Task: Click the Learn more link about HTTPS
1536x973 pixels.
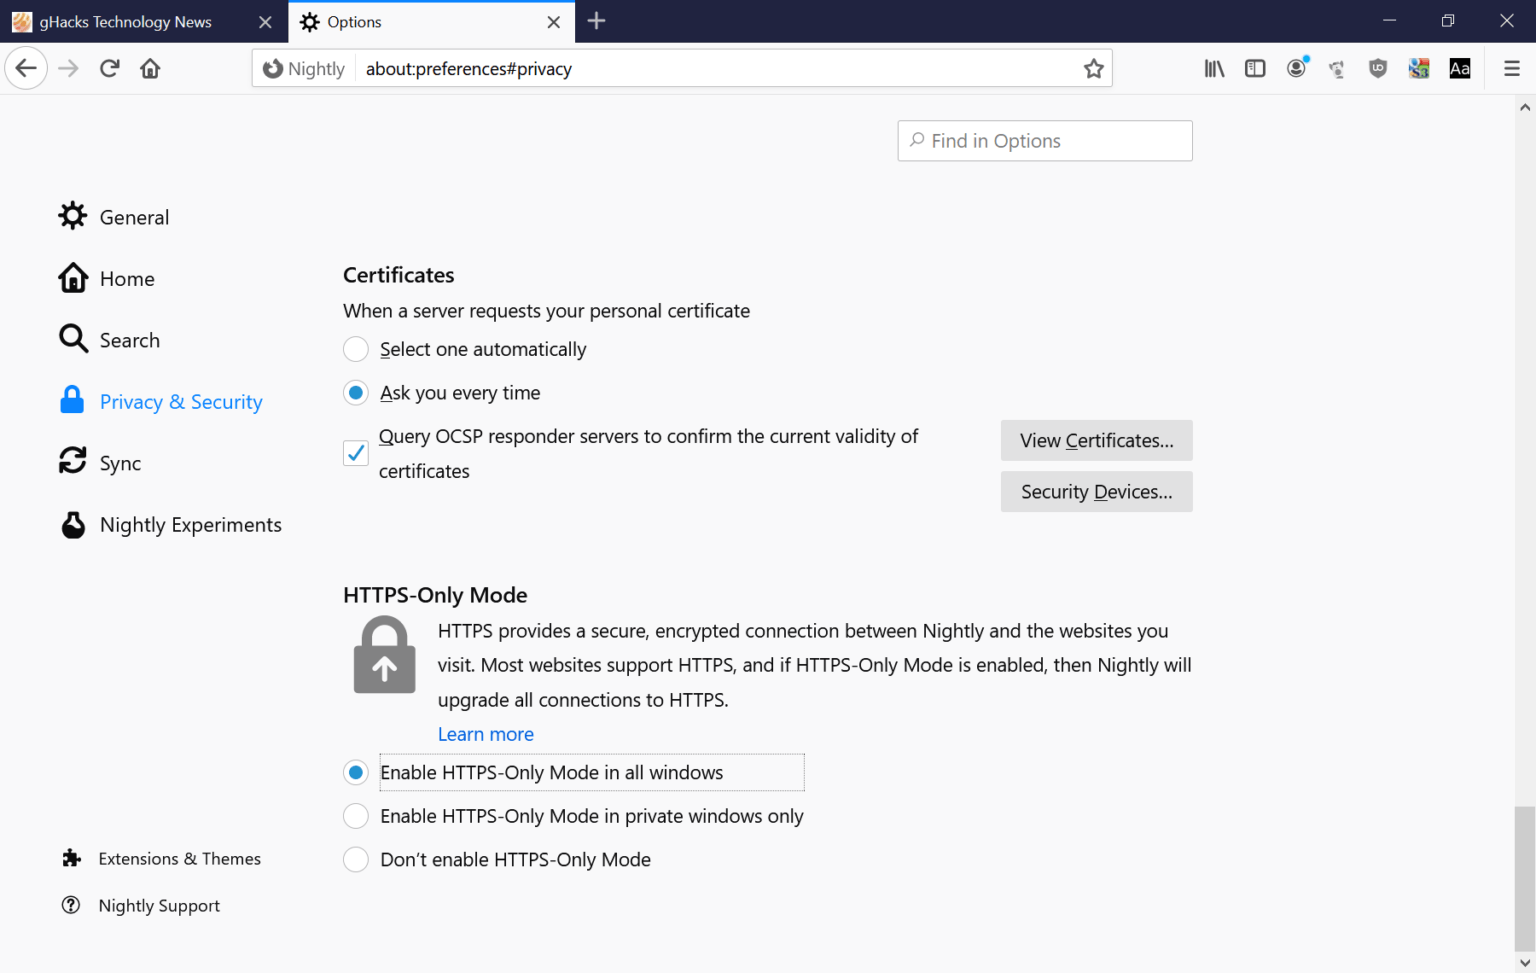Action: 485,733
